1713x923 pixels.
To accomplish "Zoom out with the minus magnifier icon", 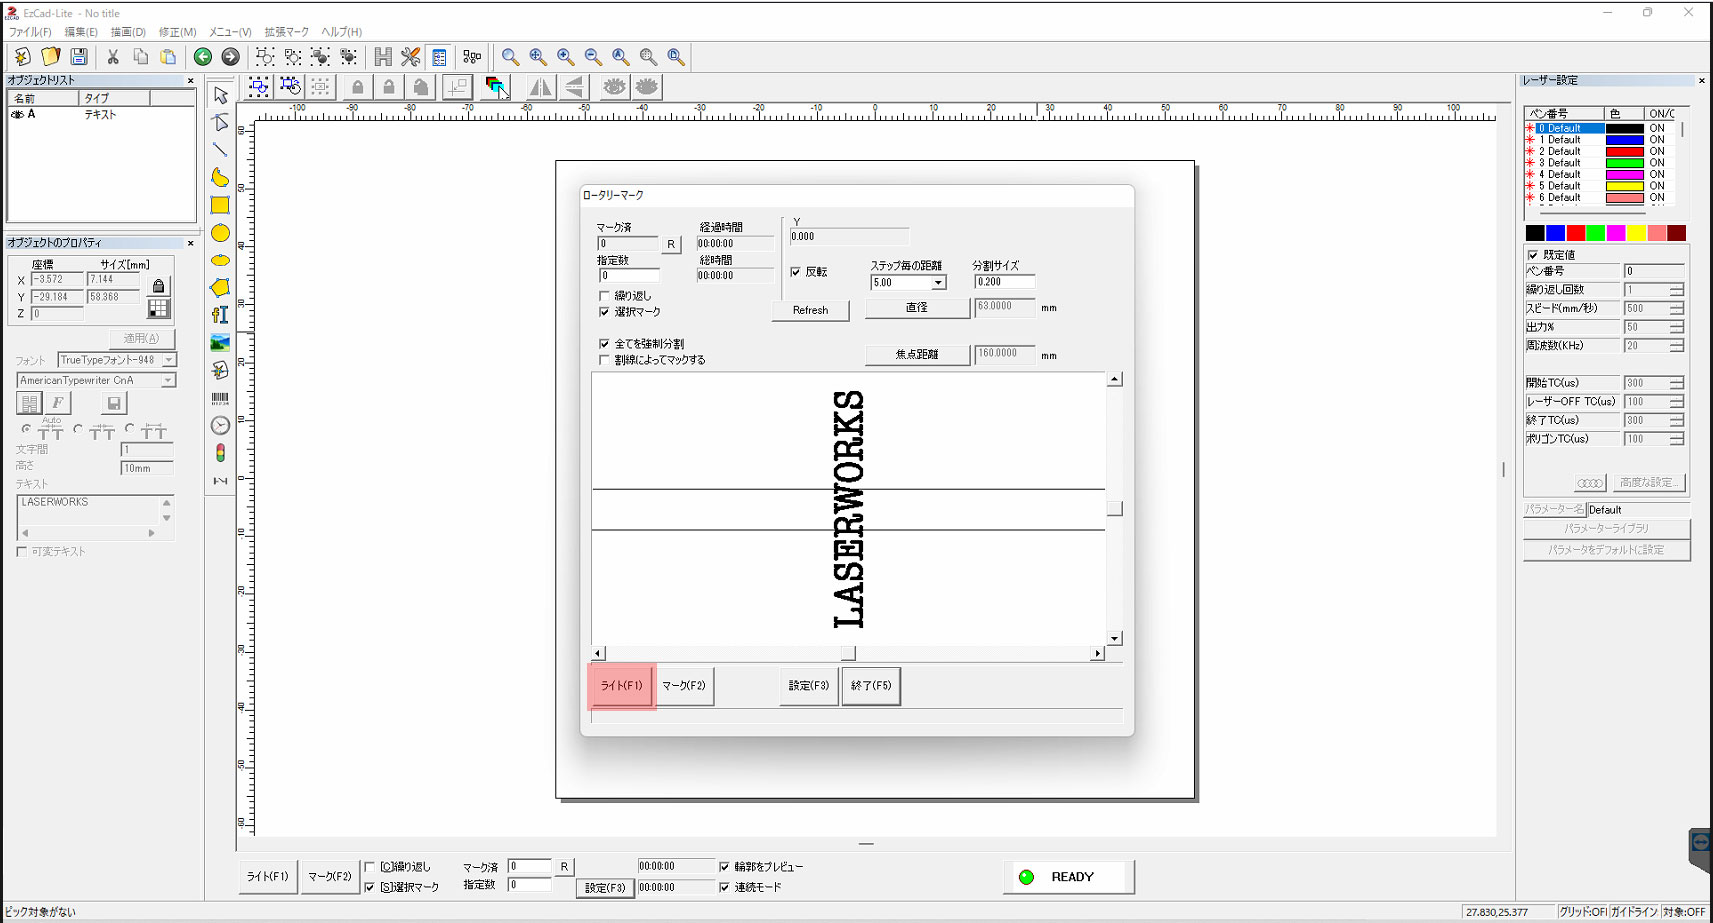I will tap(593, 57).
